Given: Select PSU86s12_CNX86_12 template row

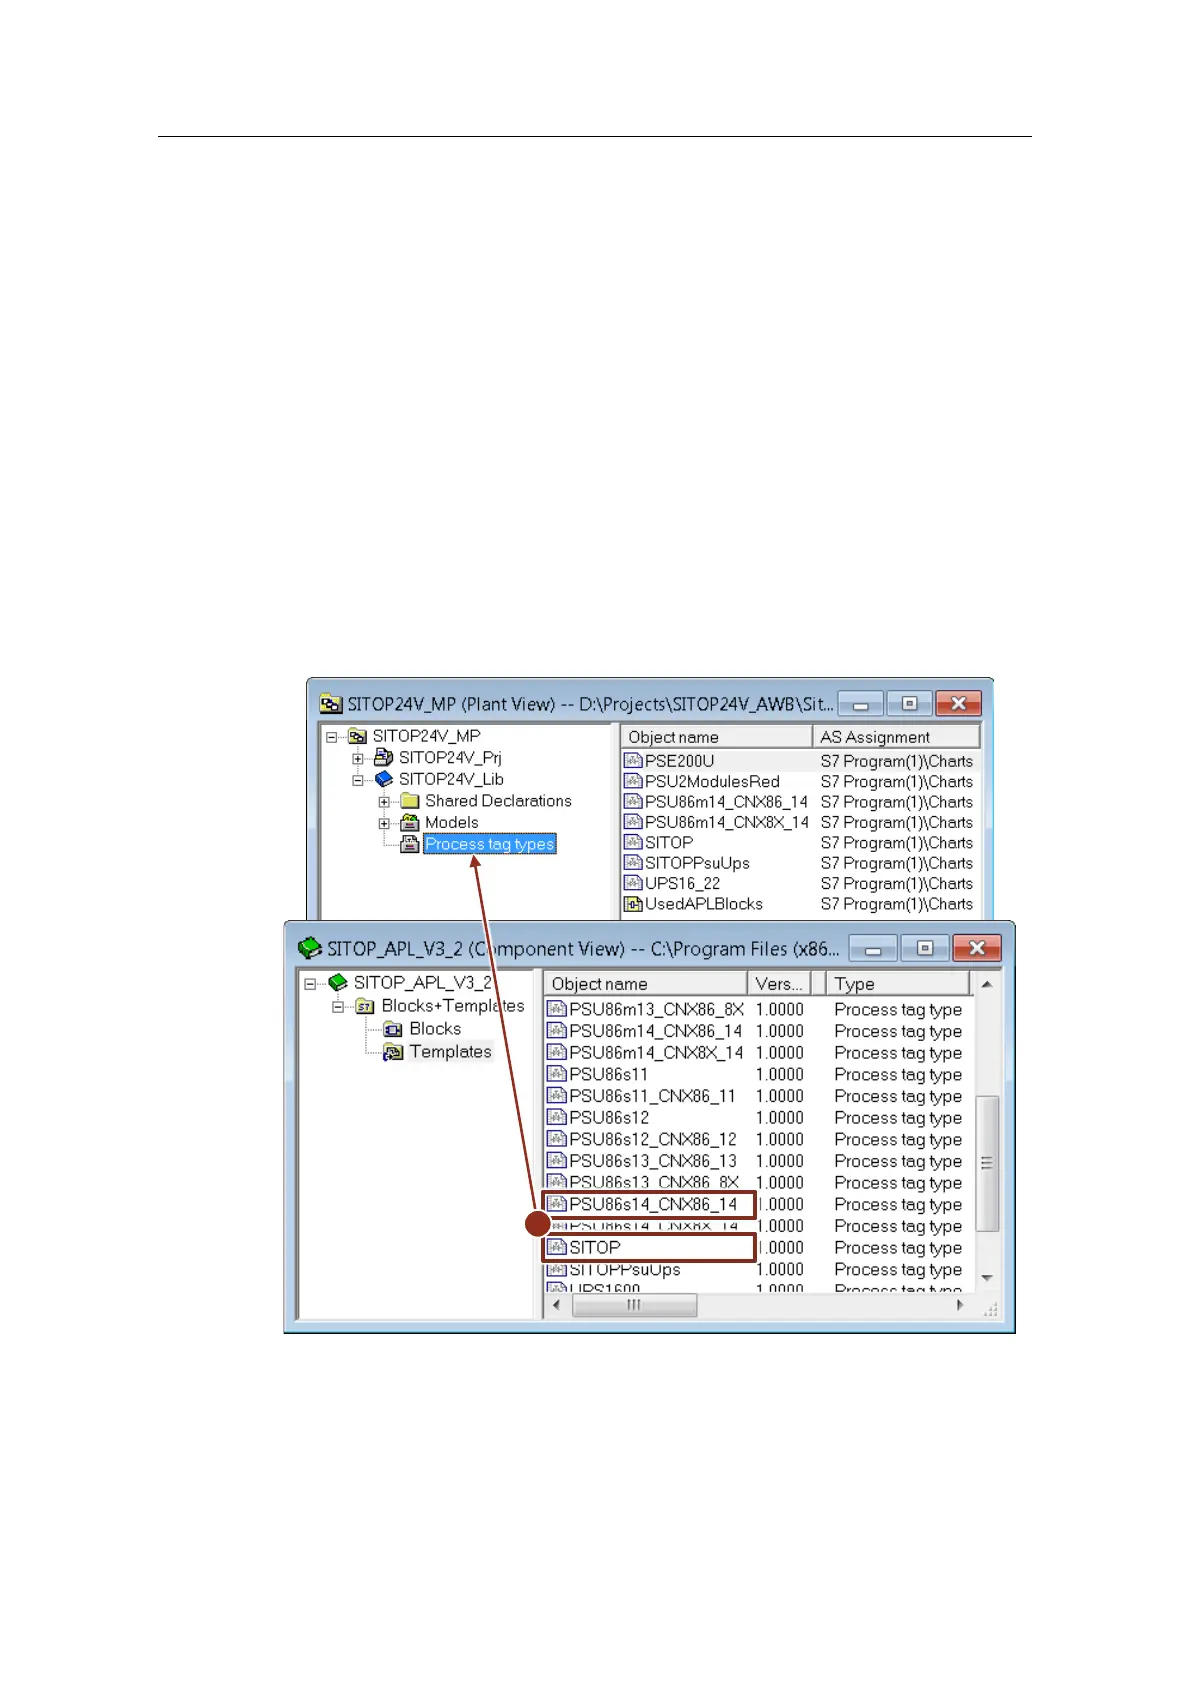Looking at the screenshot, I should pos(652,1139).
